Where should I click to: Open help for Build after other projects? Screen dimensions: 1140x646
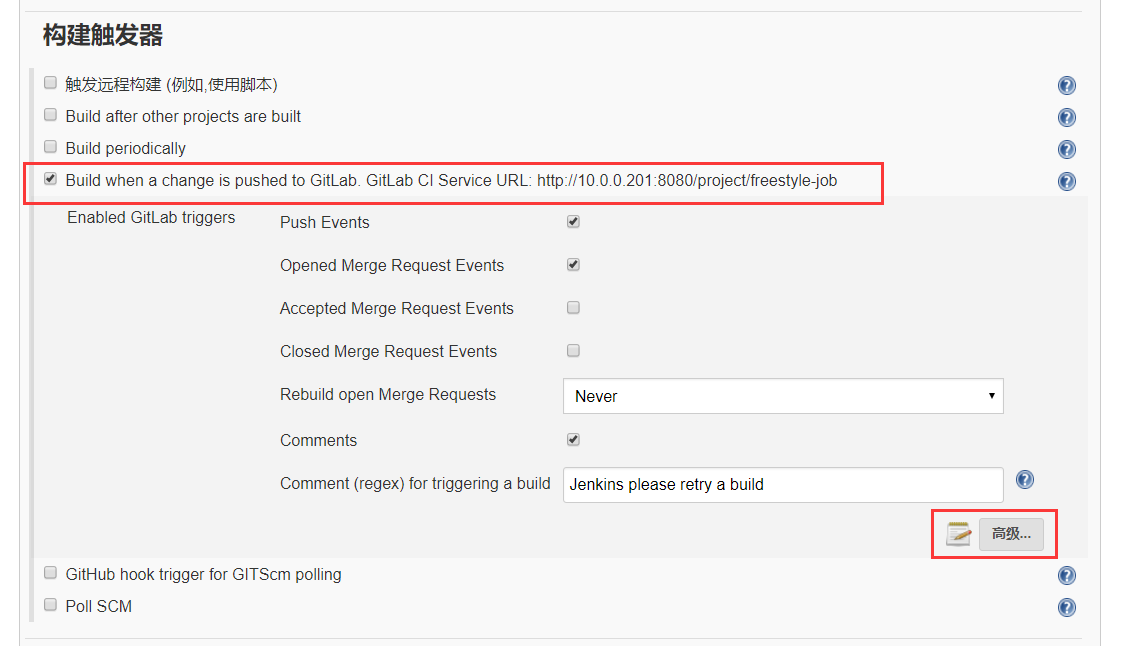(1066, 117)
